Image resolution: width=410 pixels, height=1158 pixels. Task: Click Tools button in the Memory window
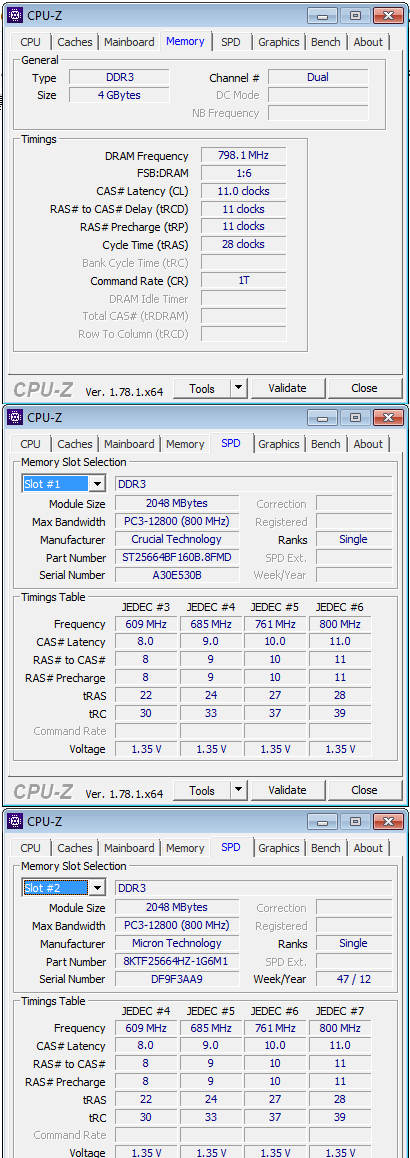[202, 388]
